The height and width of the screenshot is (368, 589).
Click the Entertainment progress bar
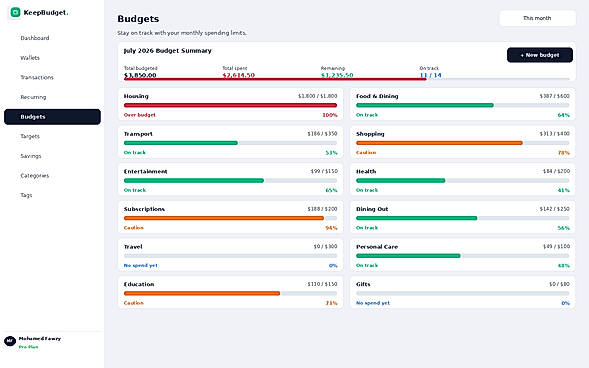click(230, 181)
